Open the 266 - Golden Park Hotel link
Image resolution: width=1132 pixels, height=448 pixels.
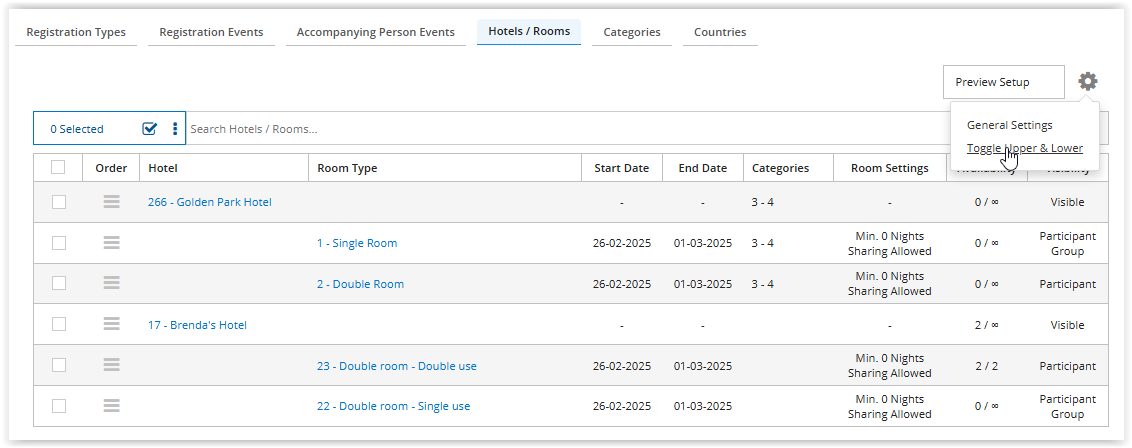click(210, 202)
